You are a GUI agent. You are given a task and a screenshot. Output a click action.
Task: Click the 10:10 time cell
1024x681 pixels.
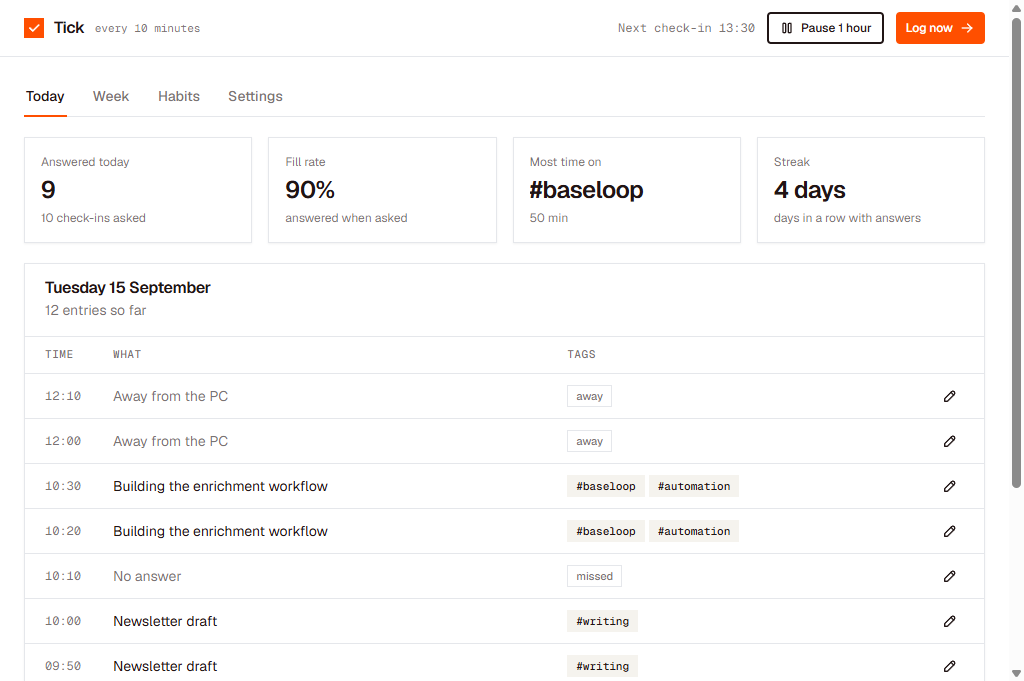pyautogui.click(x=63, y=577)
